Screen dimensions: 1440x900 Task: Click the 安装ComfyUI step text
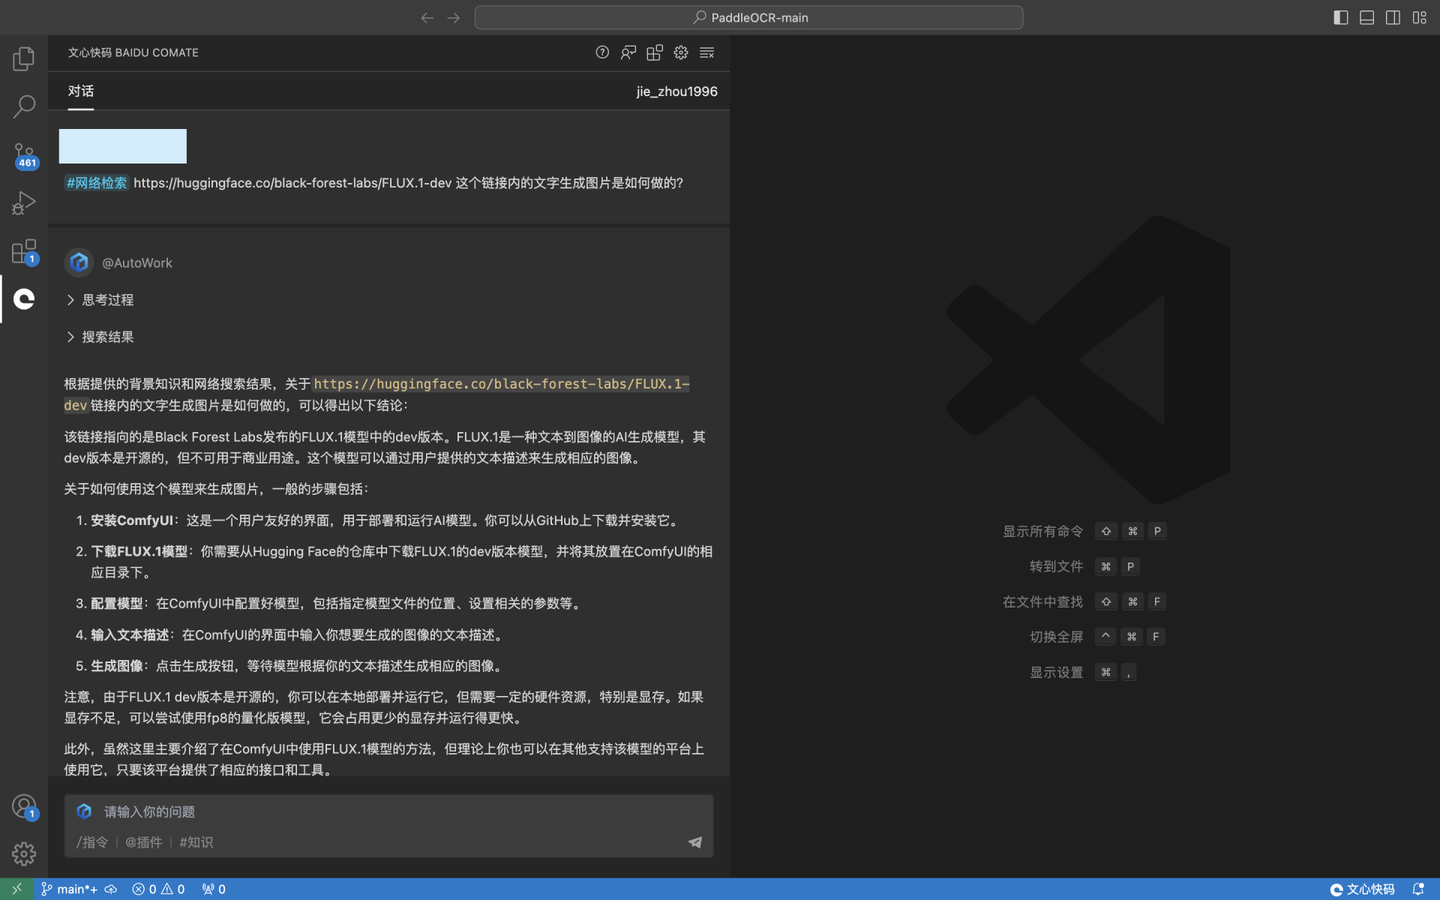[132, 520]
